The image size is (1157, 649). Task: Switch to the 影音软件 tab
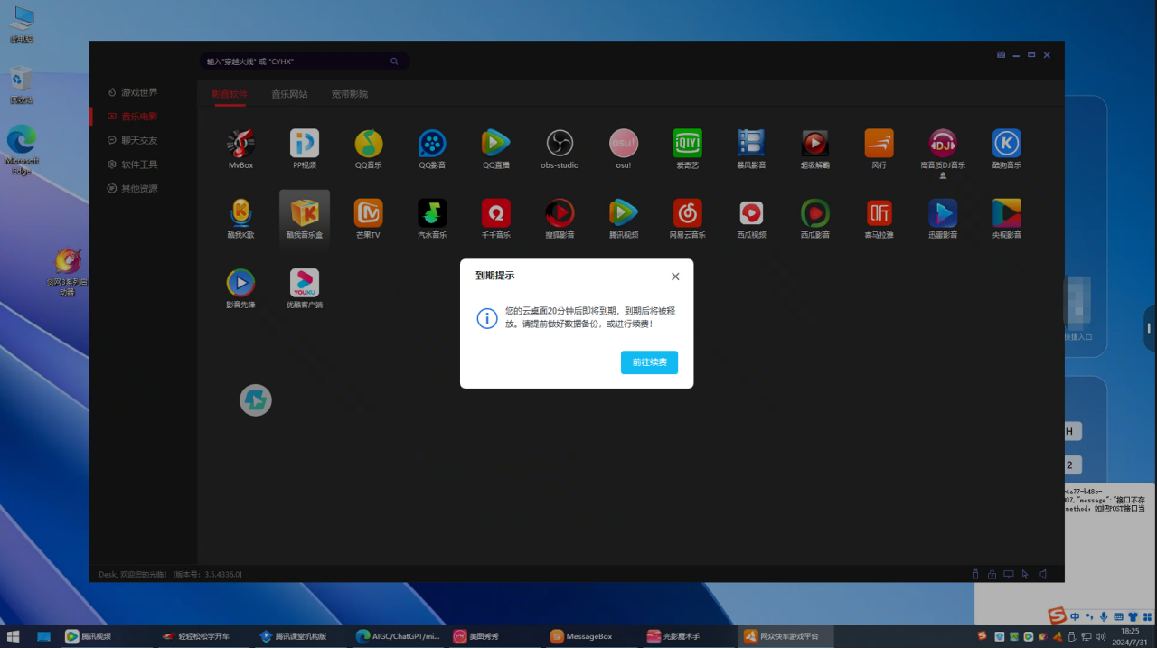(x=229, y=94)
